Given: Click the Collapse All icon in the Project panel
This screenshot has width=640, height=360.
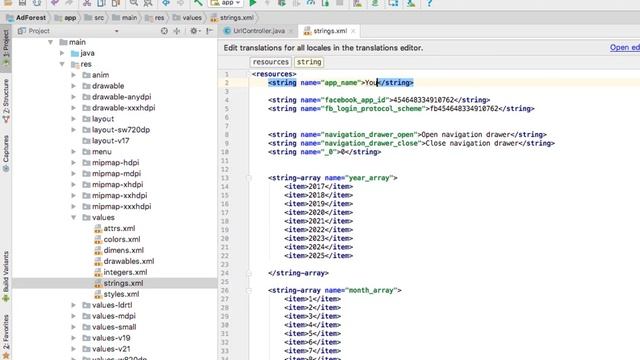Looking at the screenshot, I should pyautogui.click(x=177, y=31).
